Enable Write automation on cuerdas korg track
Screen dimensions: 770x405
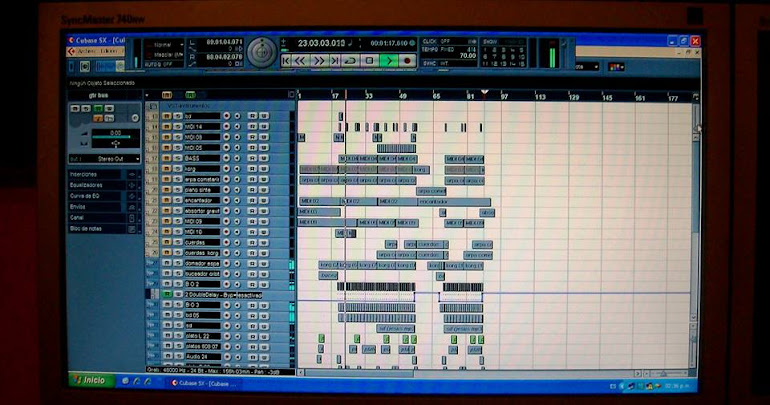264,253
